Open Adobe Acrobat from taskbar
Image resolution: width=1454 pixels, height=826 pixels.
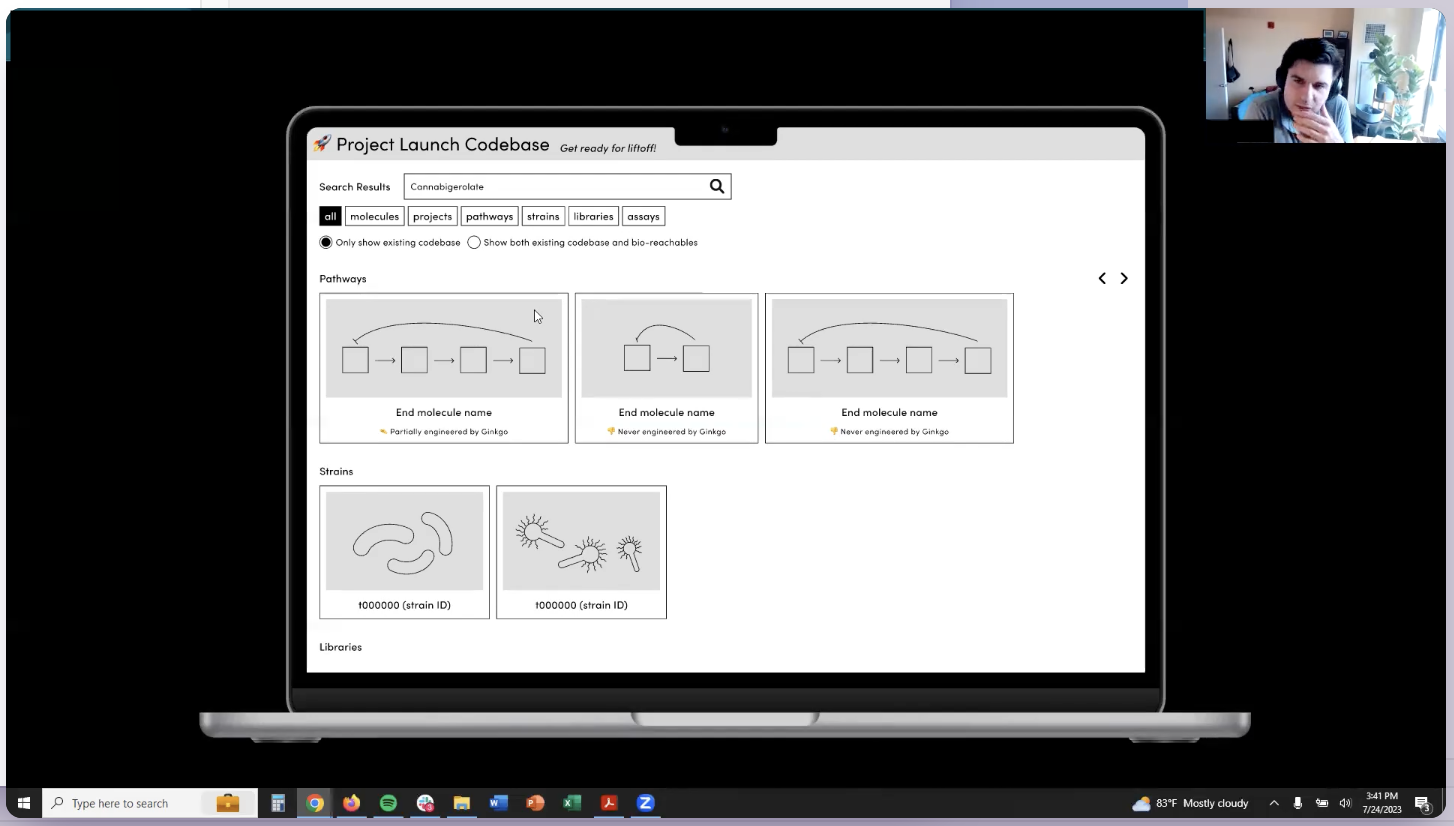point(609,803)
